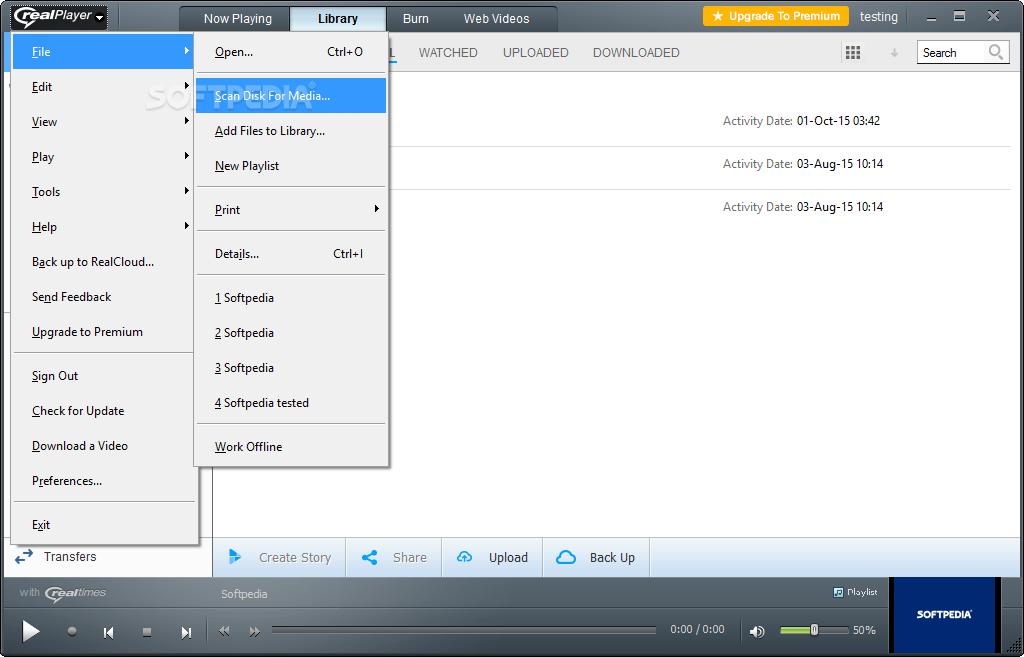
Task: Skip to next track
Action: (x=186, y=632)
